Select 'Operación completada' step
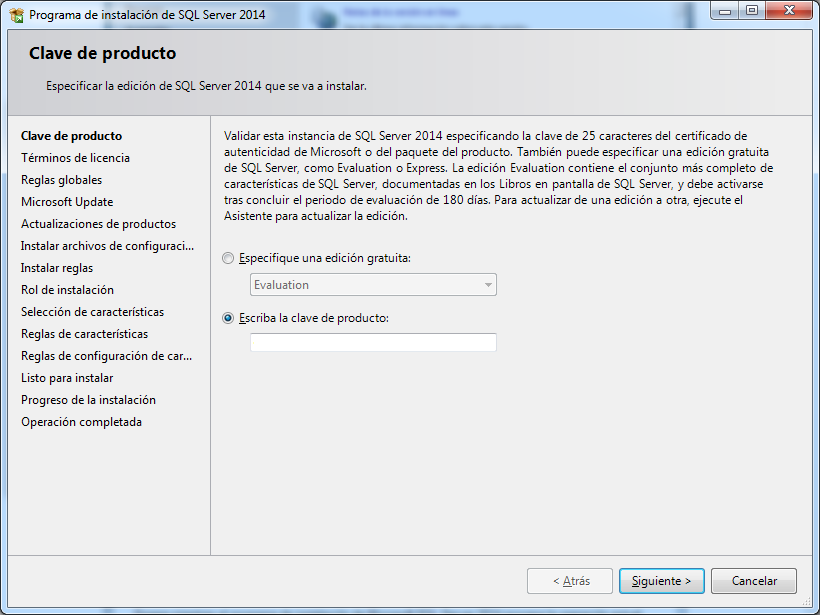Screen dimensions: 820x615 [x=82, y=422]
